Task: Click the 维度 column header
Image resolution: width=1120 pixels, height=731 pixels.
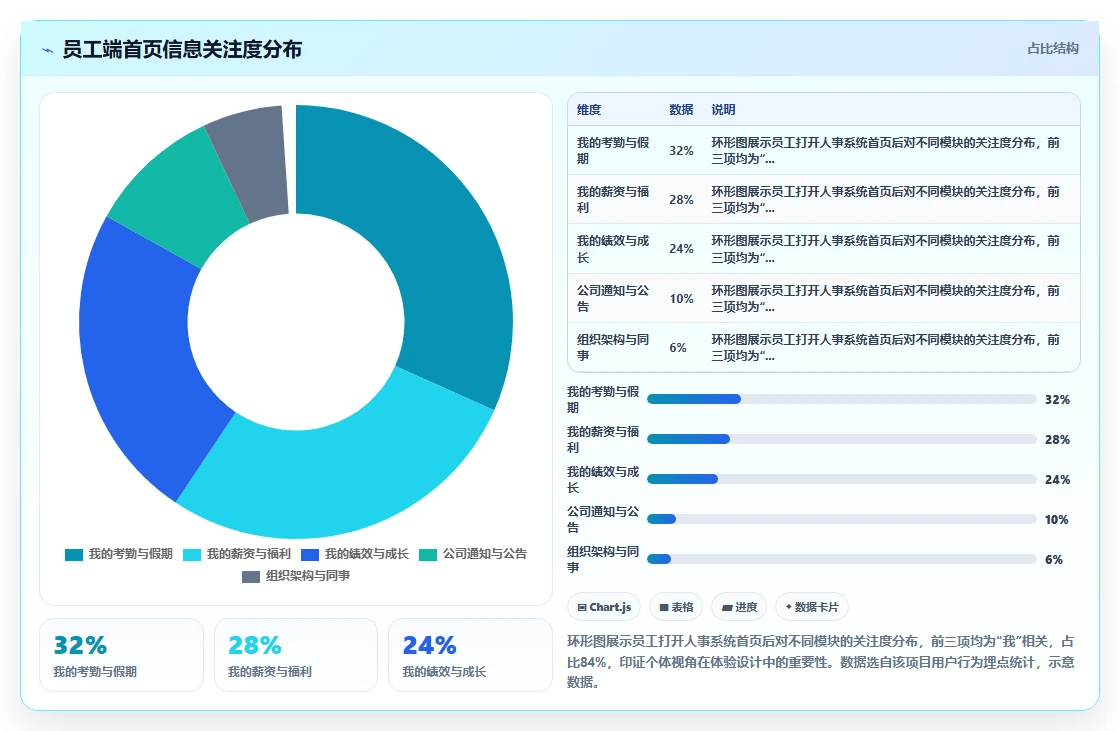Action: [589, 109]
